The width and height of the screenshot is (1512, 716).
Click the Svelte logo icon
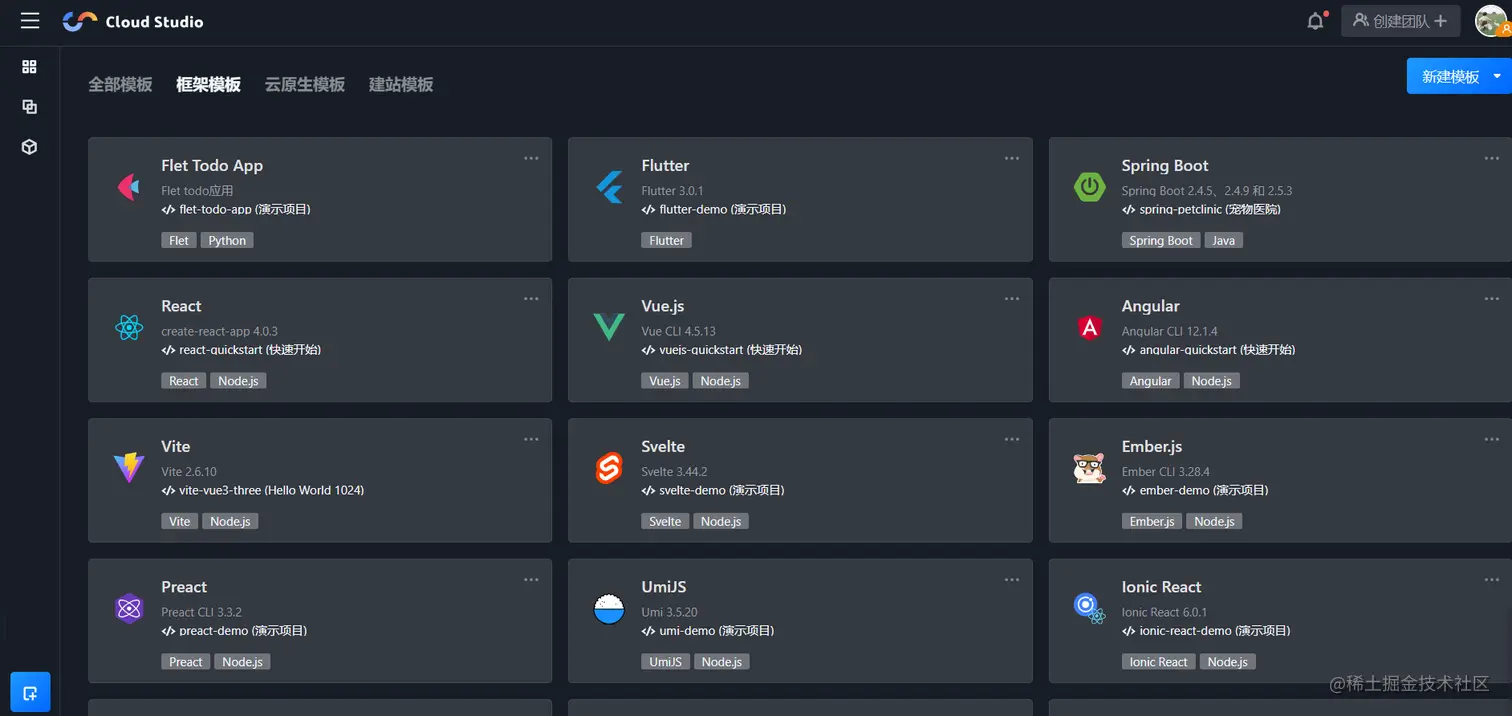pyautogui.click(x=609, y=467)
